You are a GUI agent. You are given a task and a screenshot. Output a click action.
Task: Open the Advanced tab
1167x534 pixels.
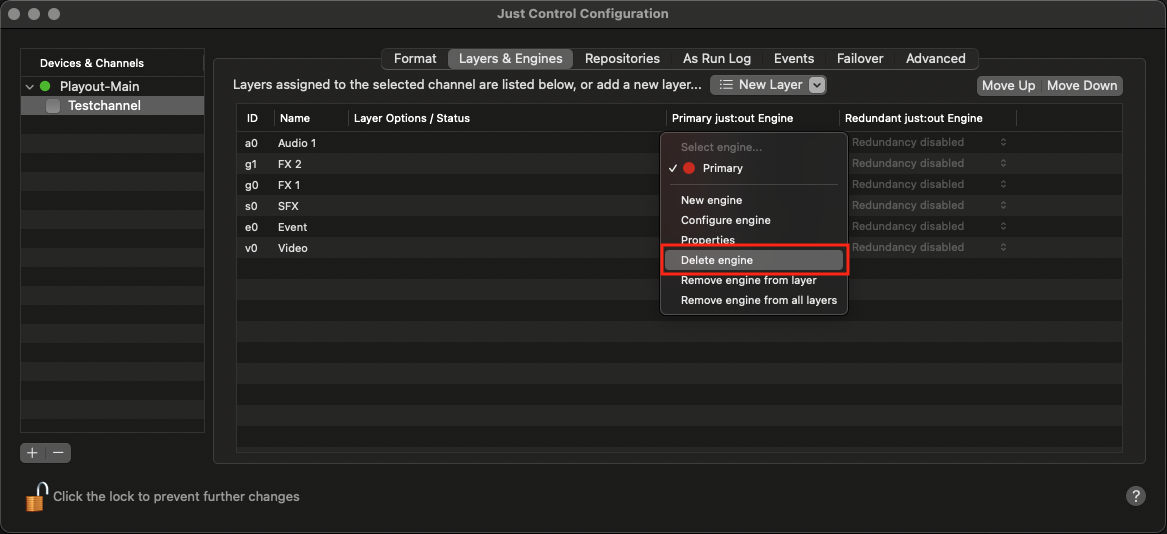936,59
